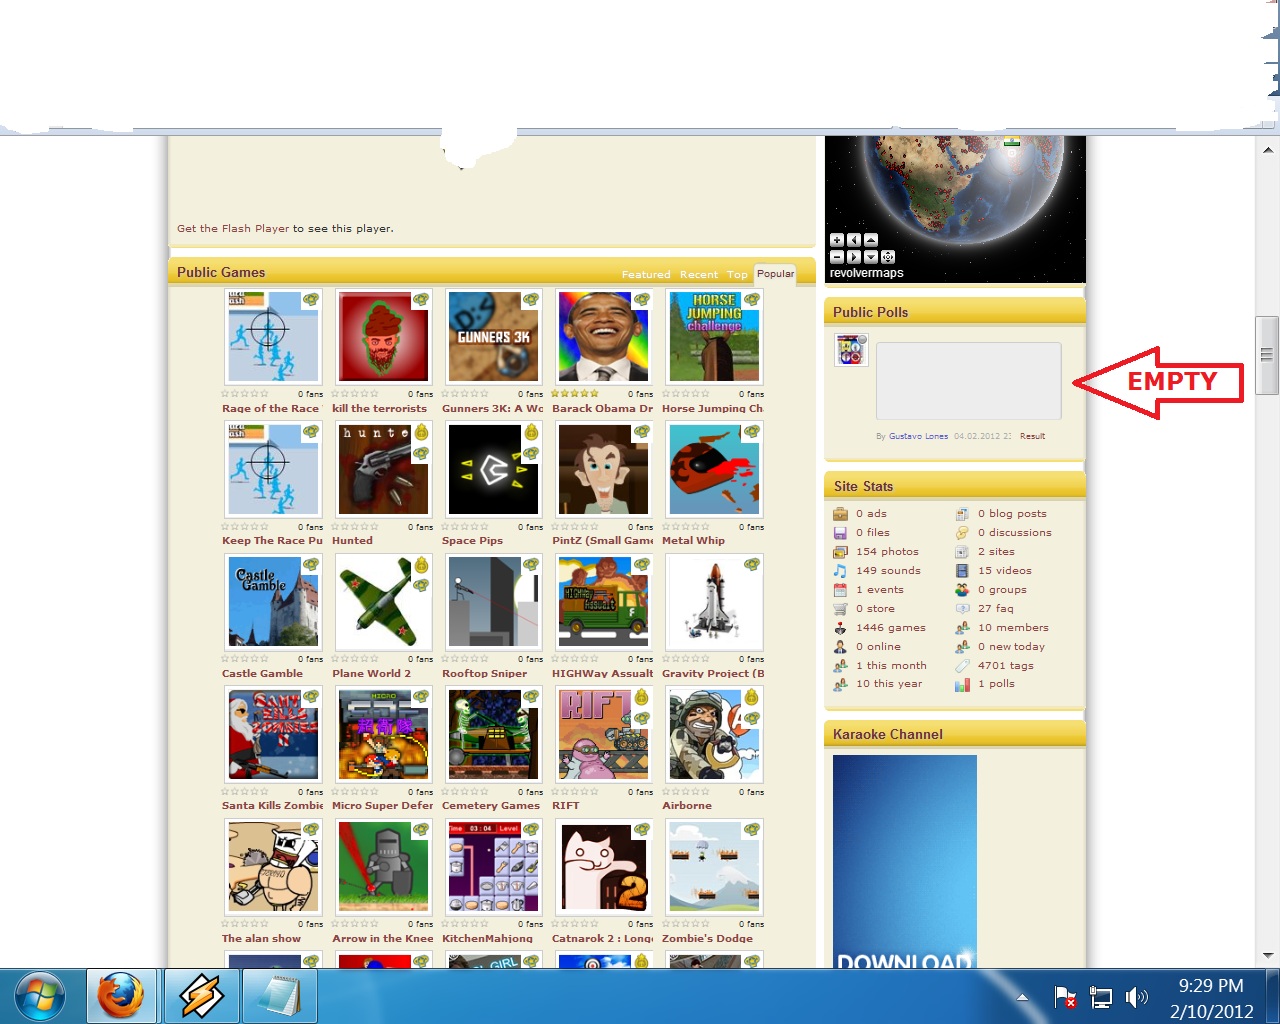
Task: Click the store shopping cart icon
Action: 840,609
